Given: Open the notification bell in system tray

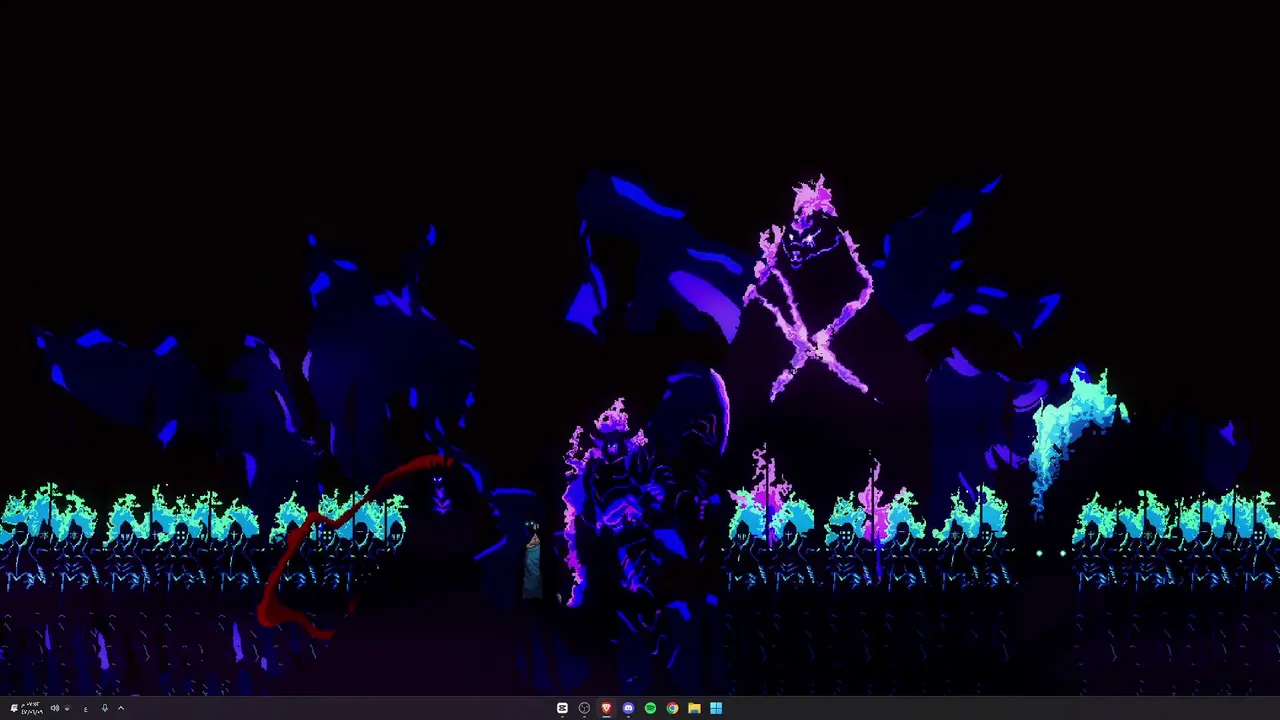Looking at the screenshot, I should pos(14,708).
